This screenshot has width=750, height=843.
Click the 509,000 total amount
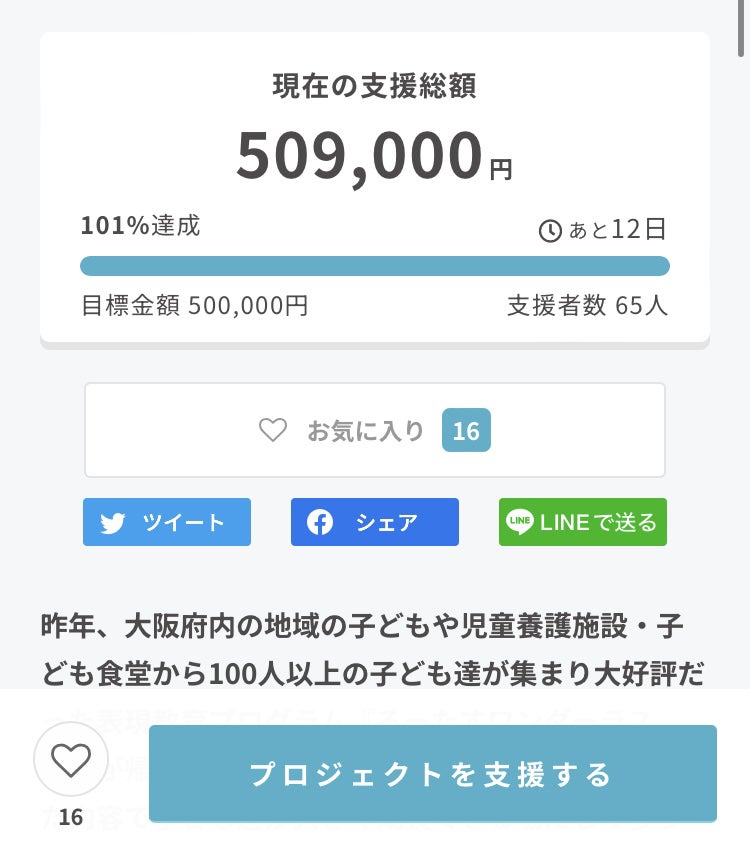point(360,155)
